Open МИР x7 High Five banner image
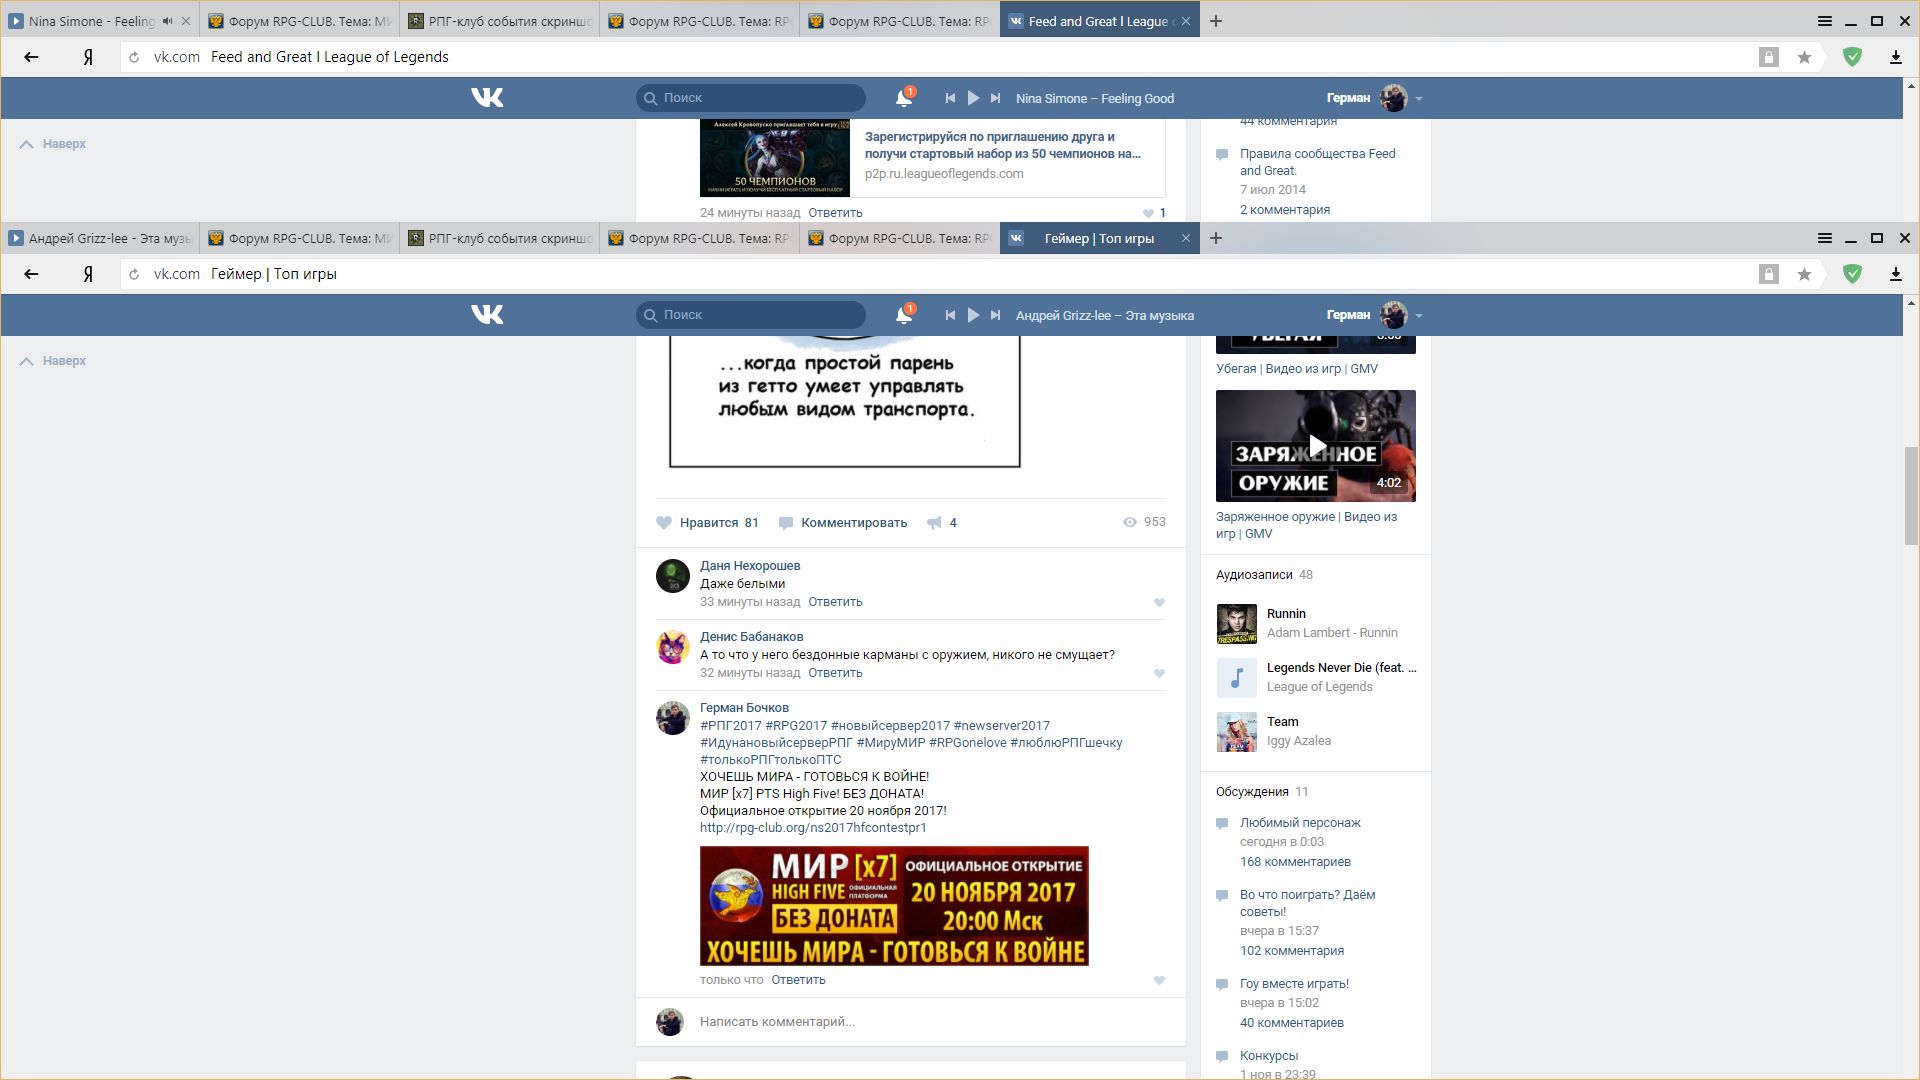The image size is (1920, 1080). [x=894, y=906]
